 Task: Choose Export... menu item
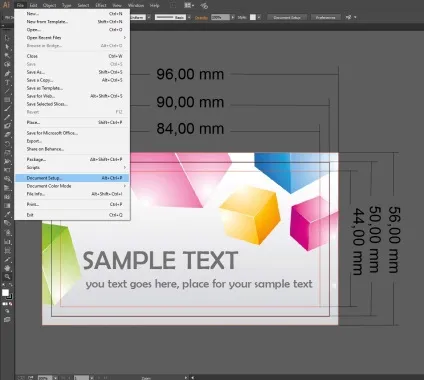72,141
